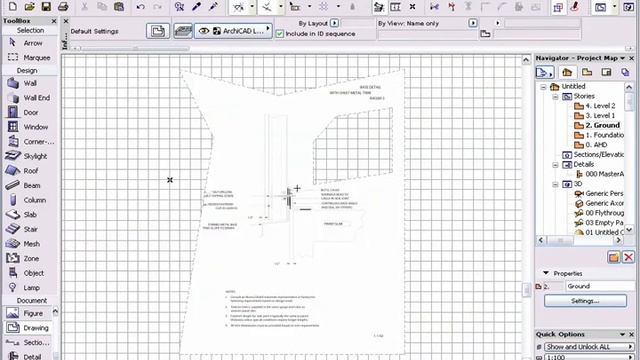The width and height of the screenshot is (640, 360).
Task: Collapse the Stories tree node
Action: [x=555, y=97]
